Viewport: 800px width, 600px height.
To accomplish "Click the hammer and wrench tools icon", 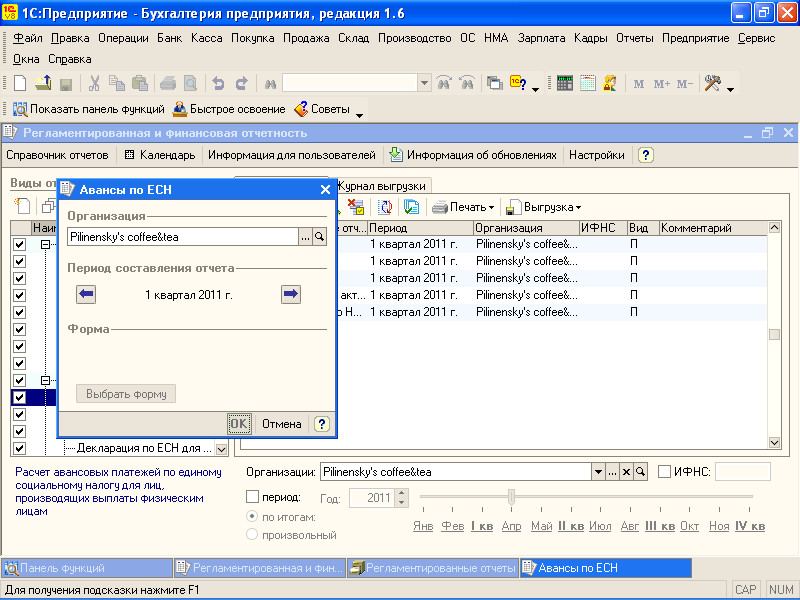I will (713, 83).
